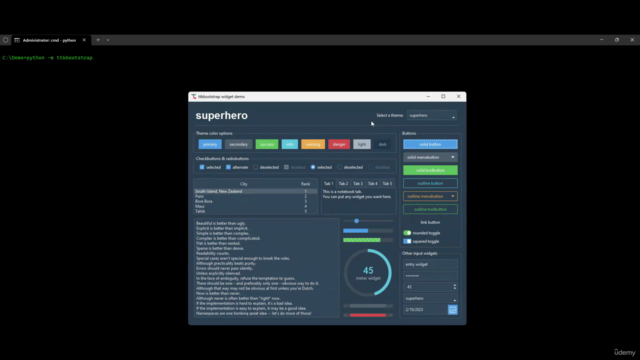Click the ttkbootstrap demo window title icon

[194, 97]
